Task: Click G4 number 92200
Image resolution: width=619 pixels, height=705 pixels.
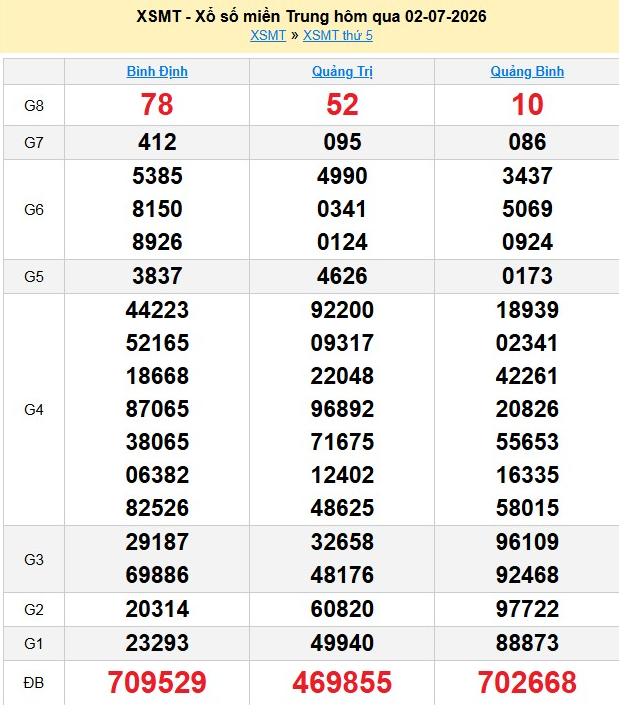Action: [x=342, y=310]
